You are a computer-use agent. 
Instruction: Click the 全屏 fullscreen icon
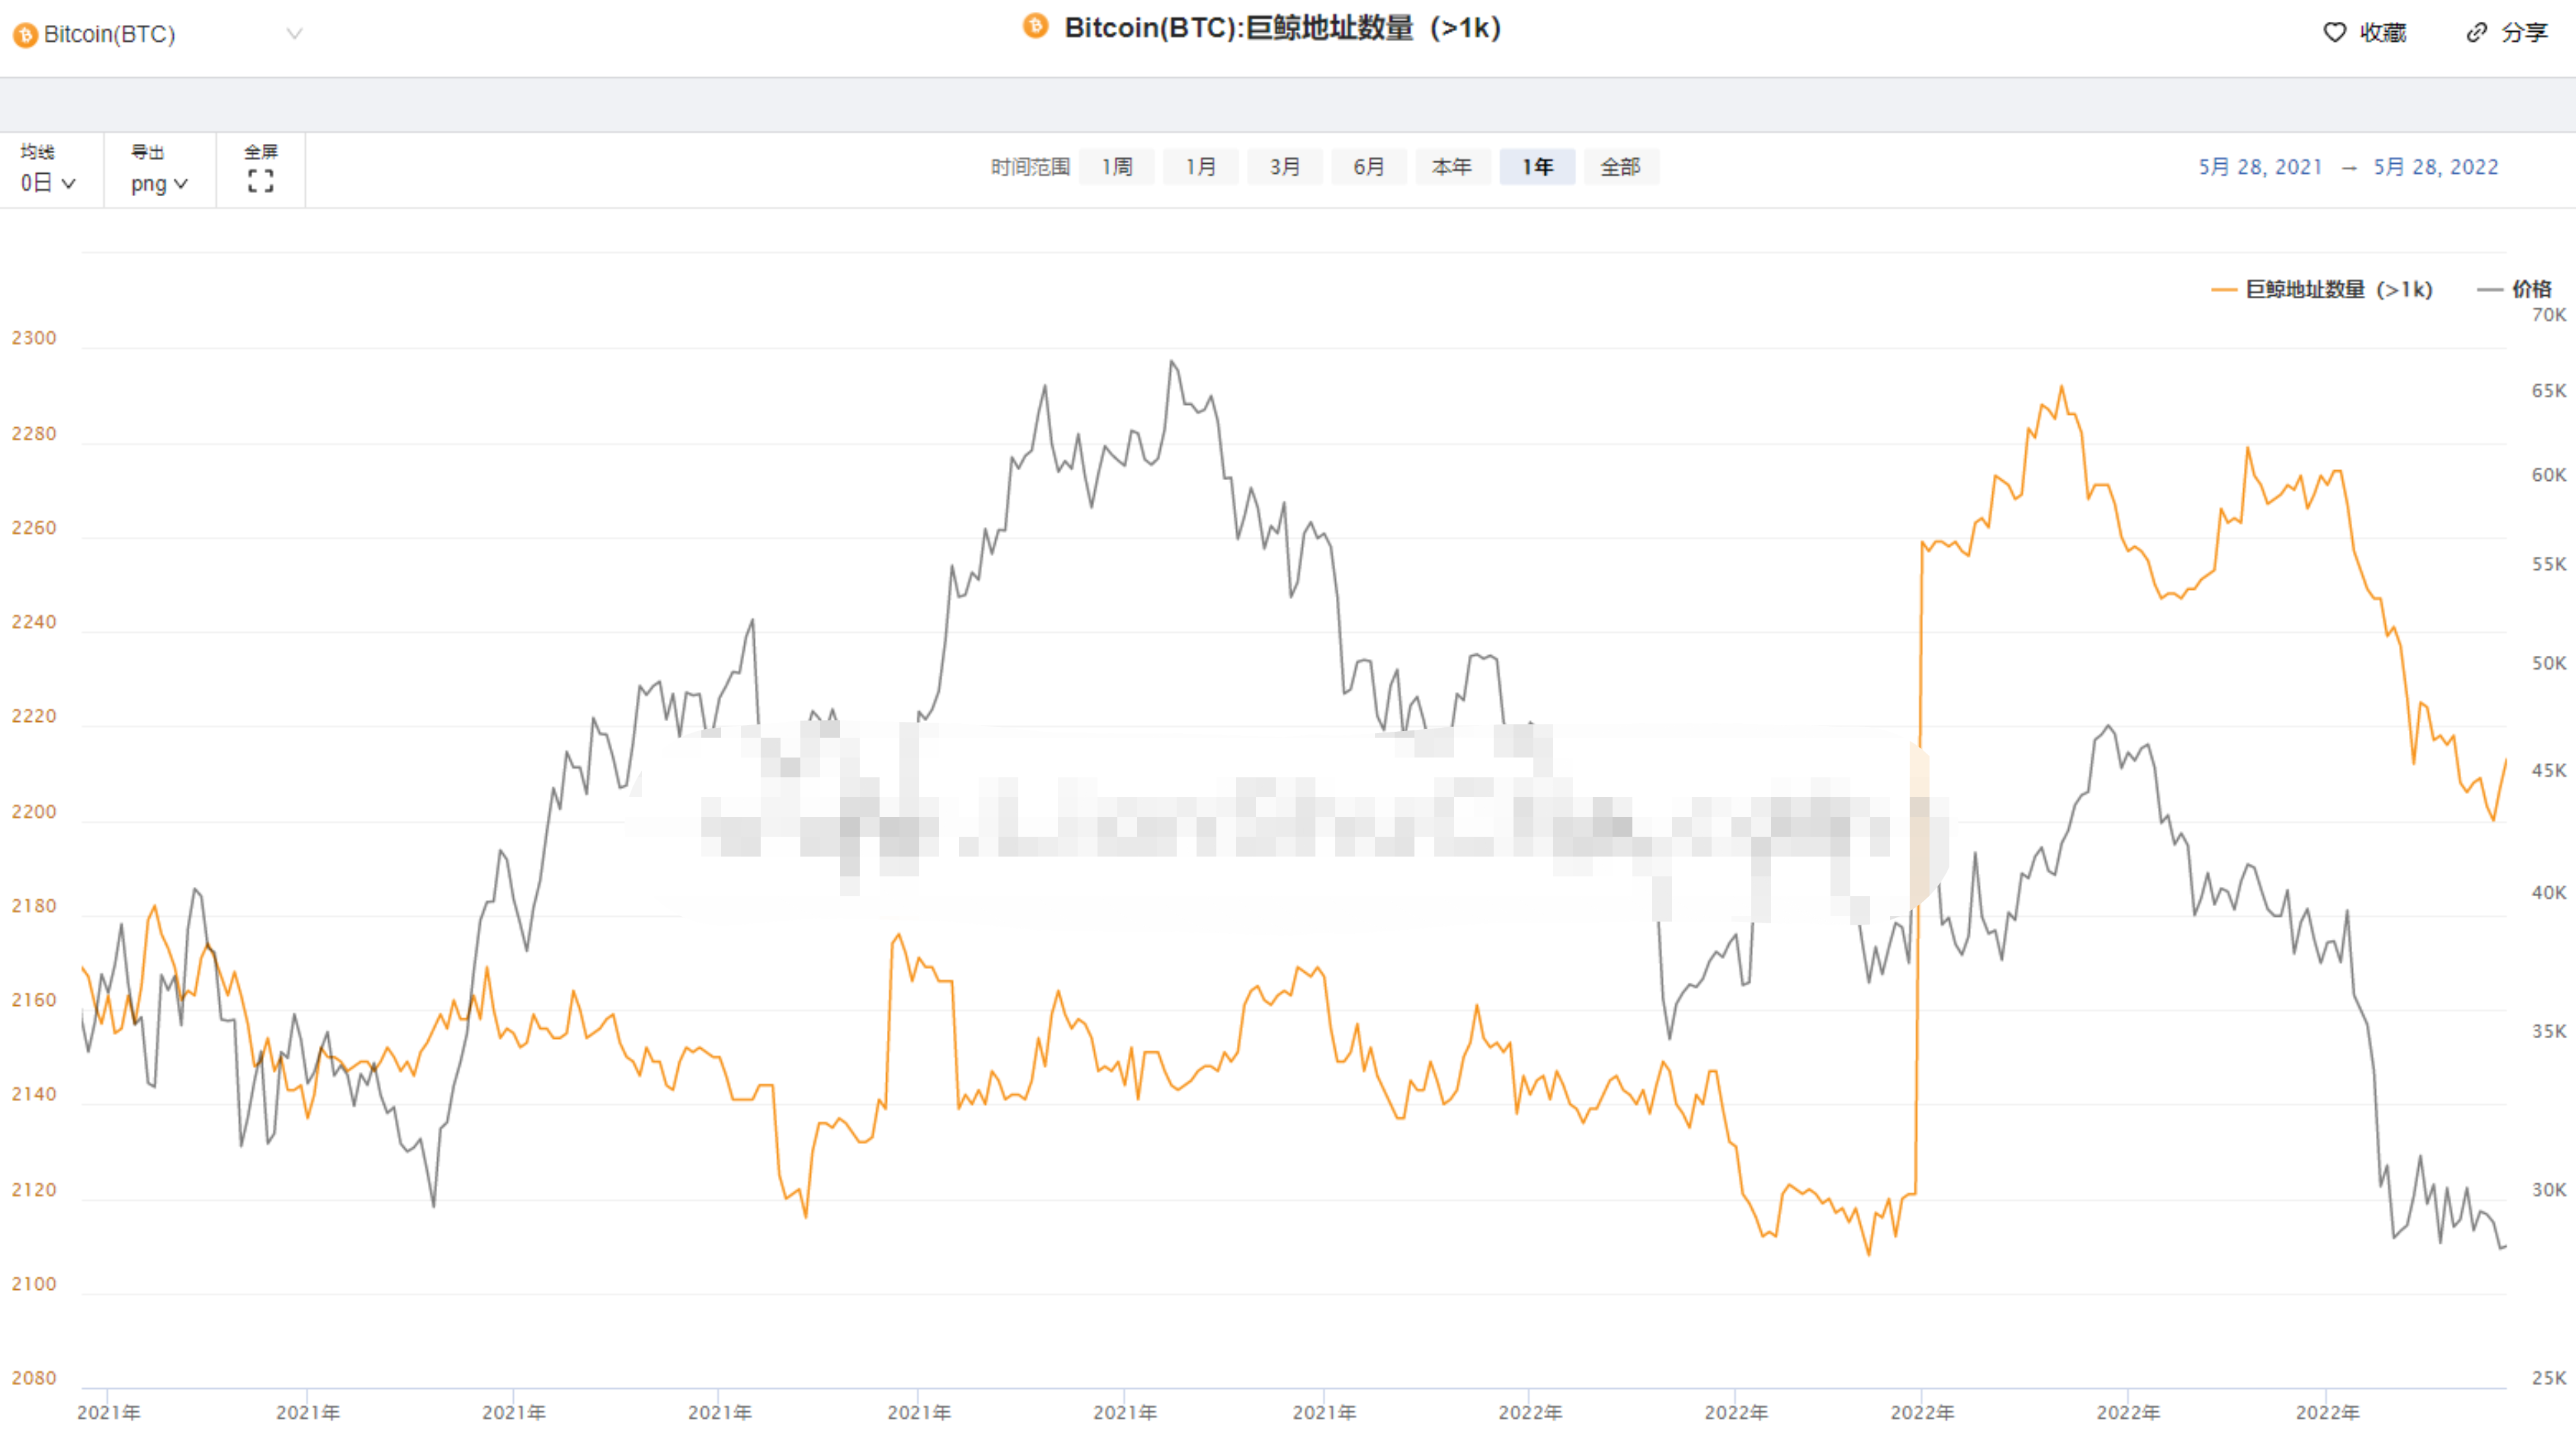point(260,182)
